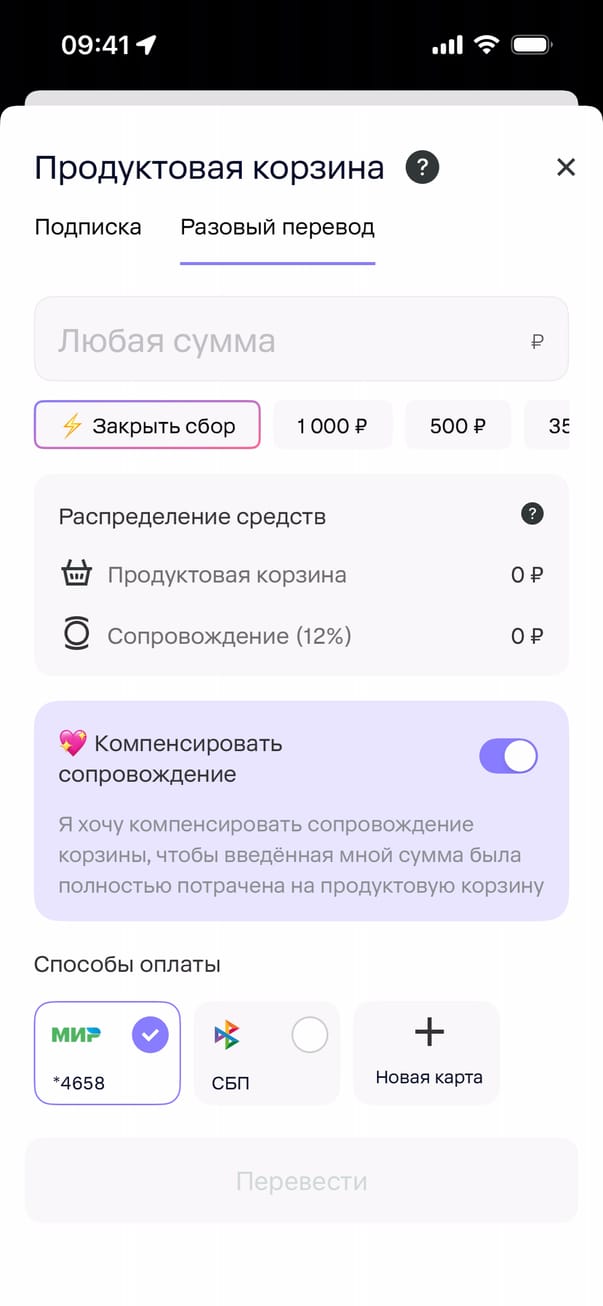
Task: Select the СБП payment radio button
Action: (x=309, y=1035)
